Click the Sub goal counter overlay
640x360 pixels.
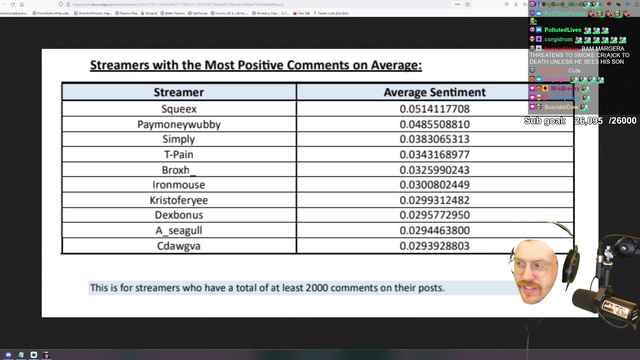click(x=580, y=120)
